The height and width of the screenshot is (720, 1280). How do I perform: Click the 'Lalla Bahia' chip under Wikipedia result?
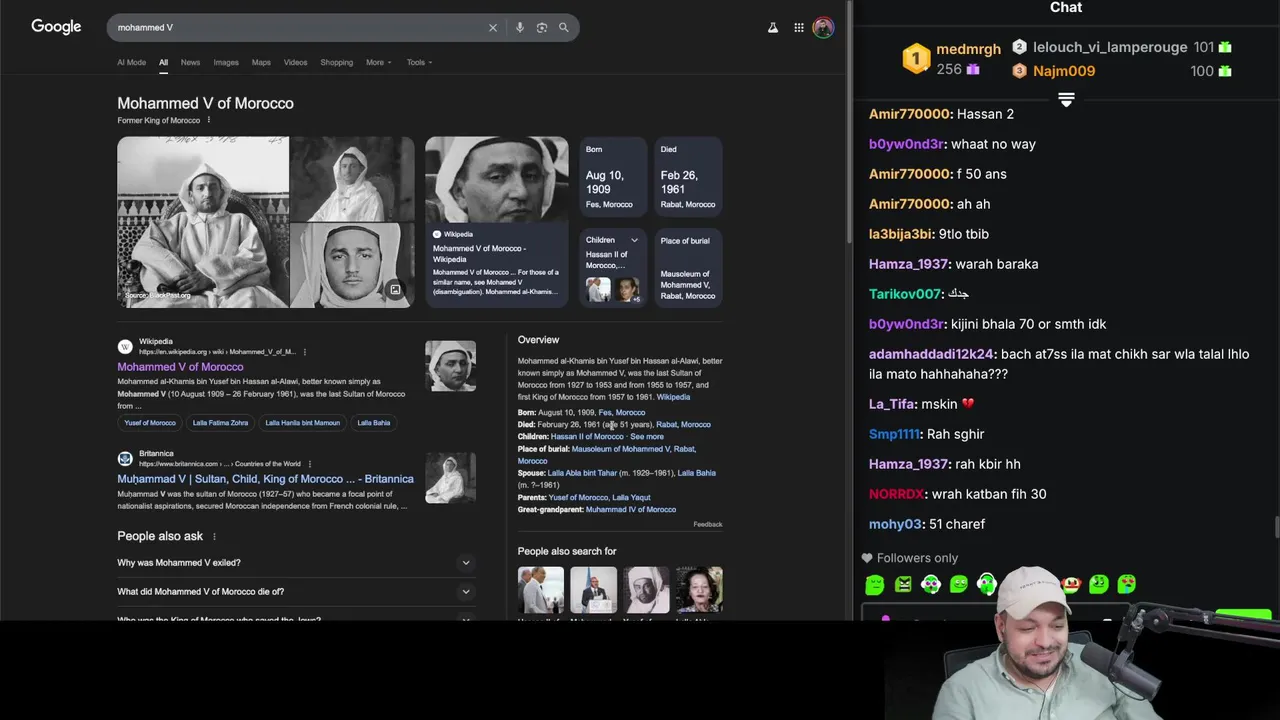point(373,423)
